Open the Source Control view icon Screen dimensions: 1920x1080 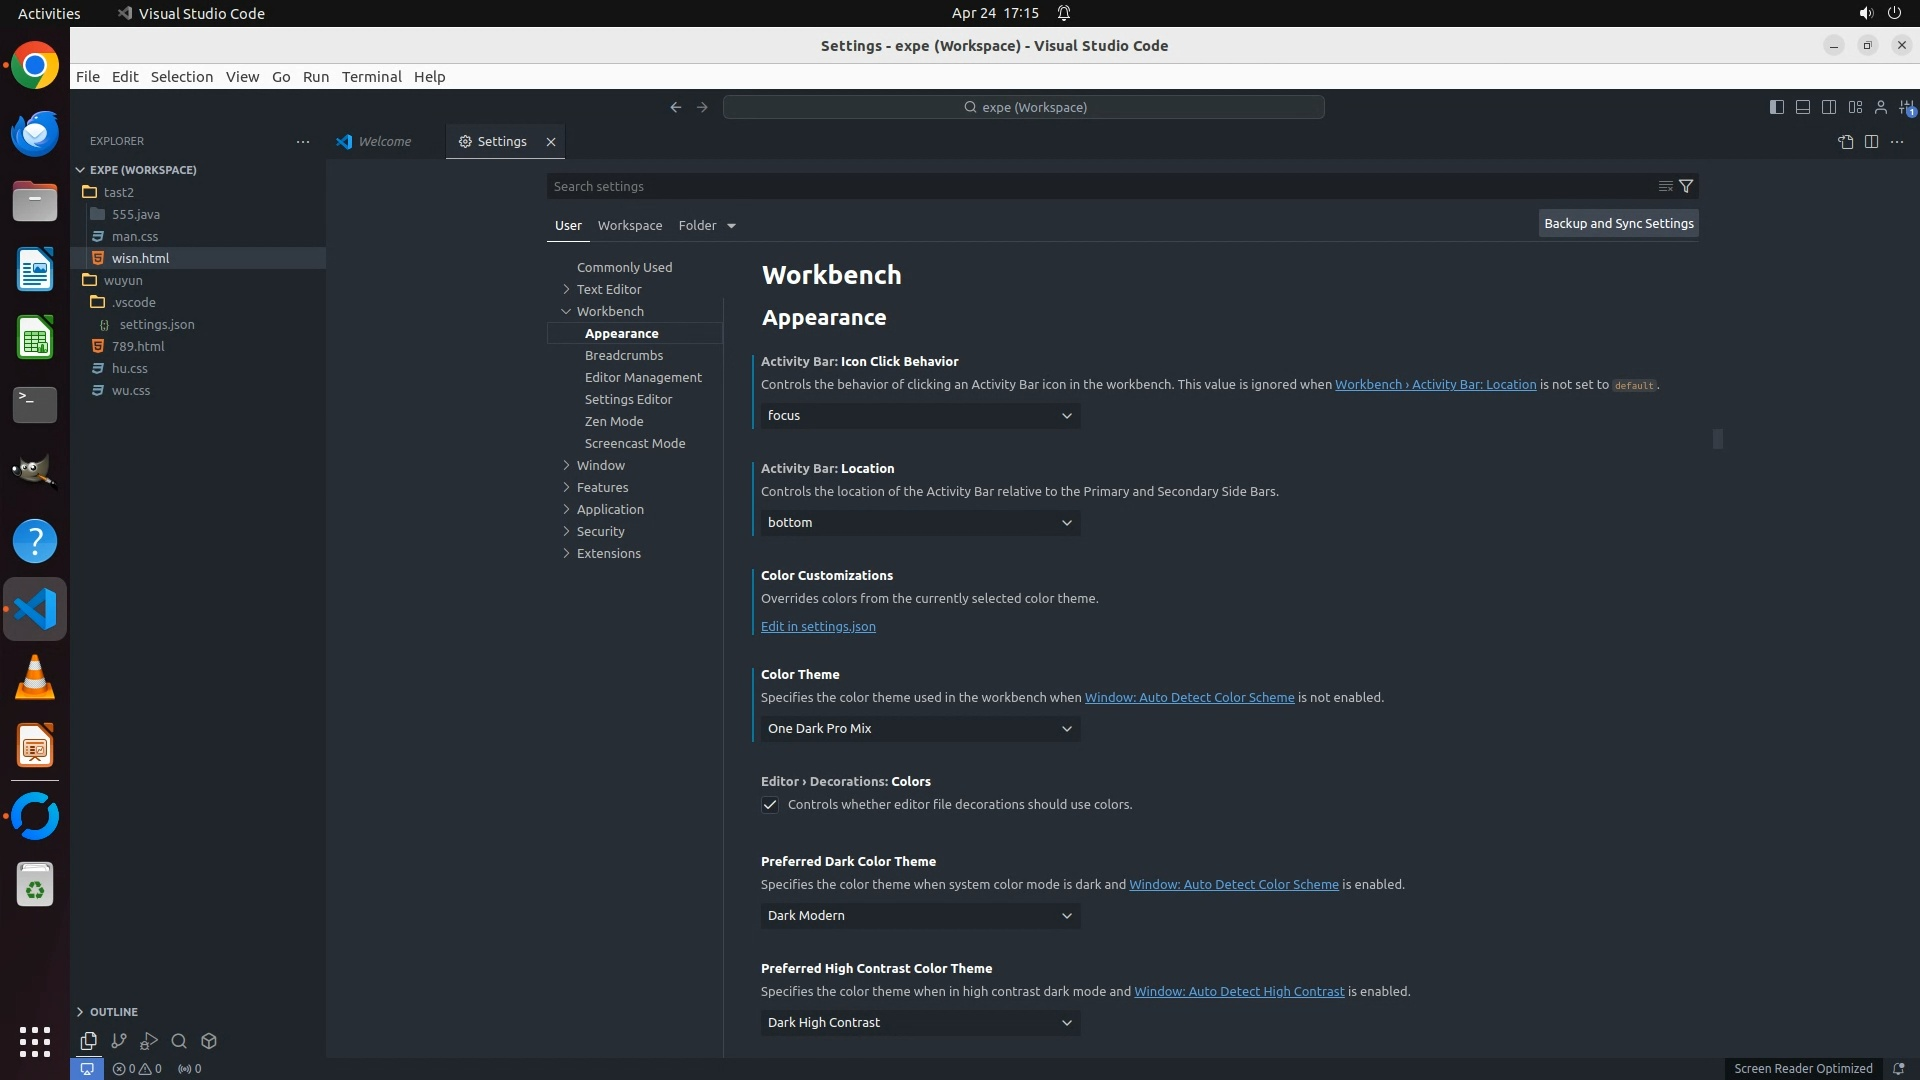point(119,1041)
